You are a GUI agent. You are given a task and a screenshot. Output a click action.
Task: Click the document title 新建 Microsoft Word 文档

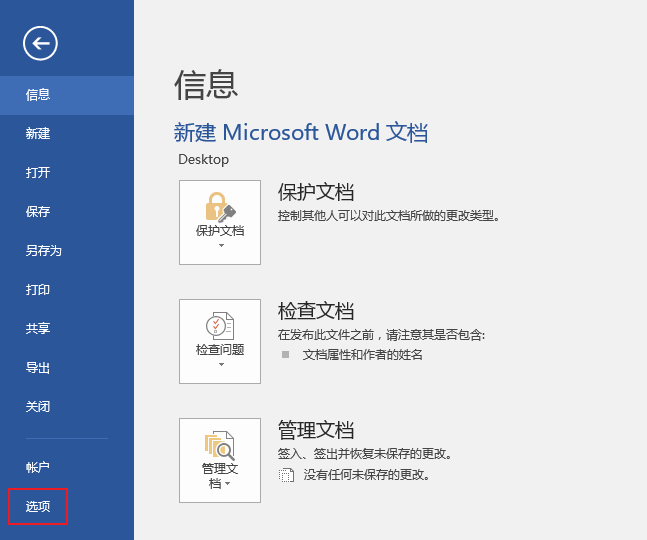[x=301, y=132]
